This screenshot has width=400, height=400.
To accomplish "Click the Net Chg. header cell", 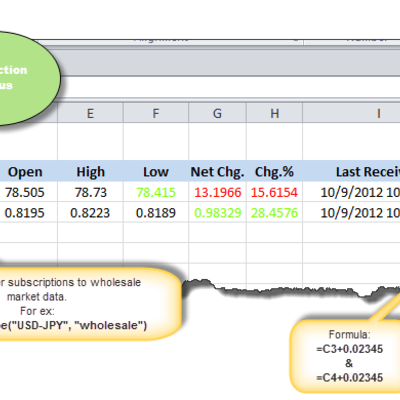I will click(217, 172).
